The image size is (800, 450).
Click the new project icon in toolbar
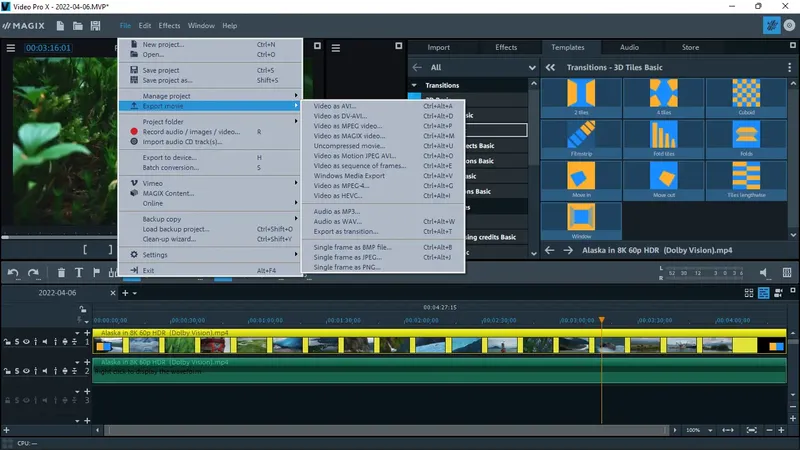click(x=60, y=26)
